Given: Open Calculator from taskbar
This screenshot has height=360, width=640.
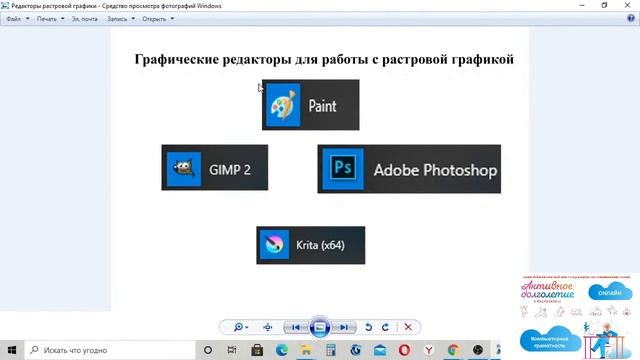Looking at the screenshot, I should (331, 350).
